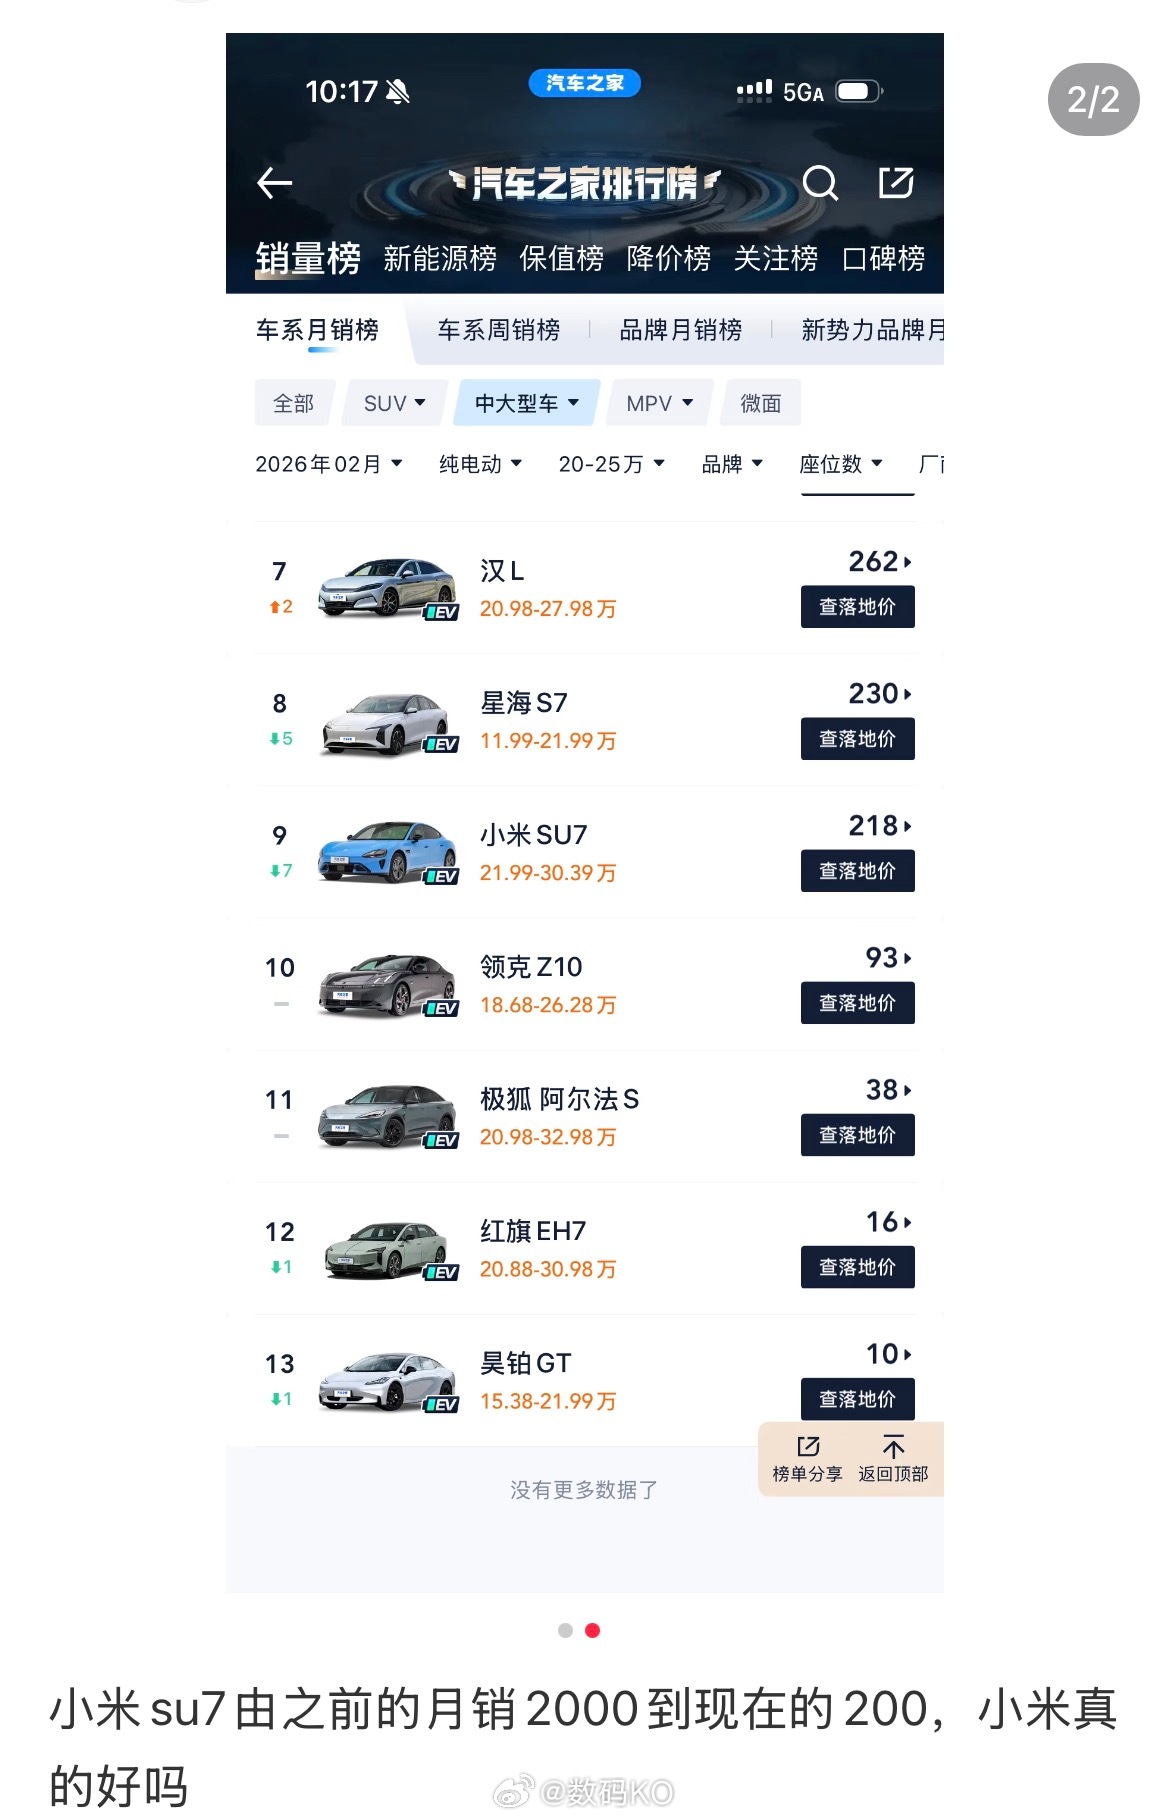Click the back arrow at top left
The height and width of the screenshot is (1820, 1170).
271,183
